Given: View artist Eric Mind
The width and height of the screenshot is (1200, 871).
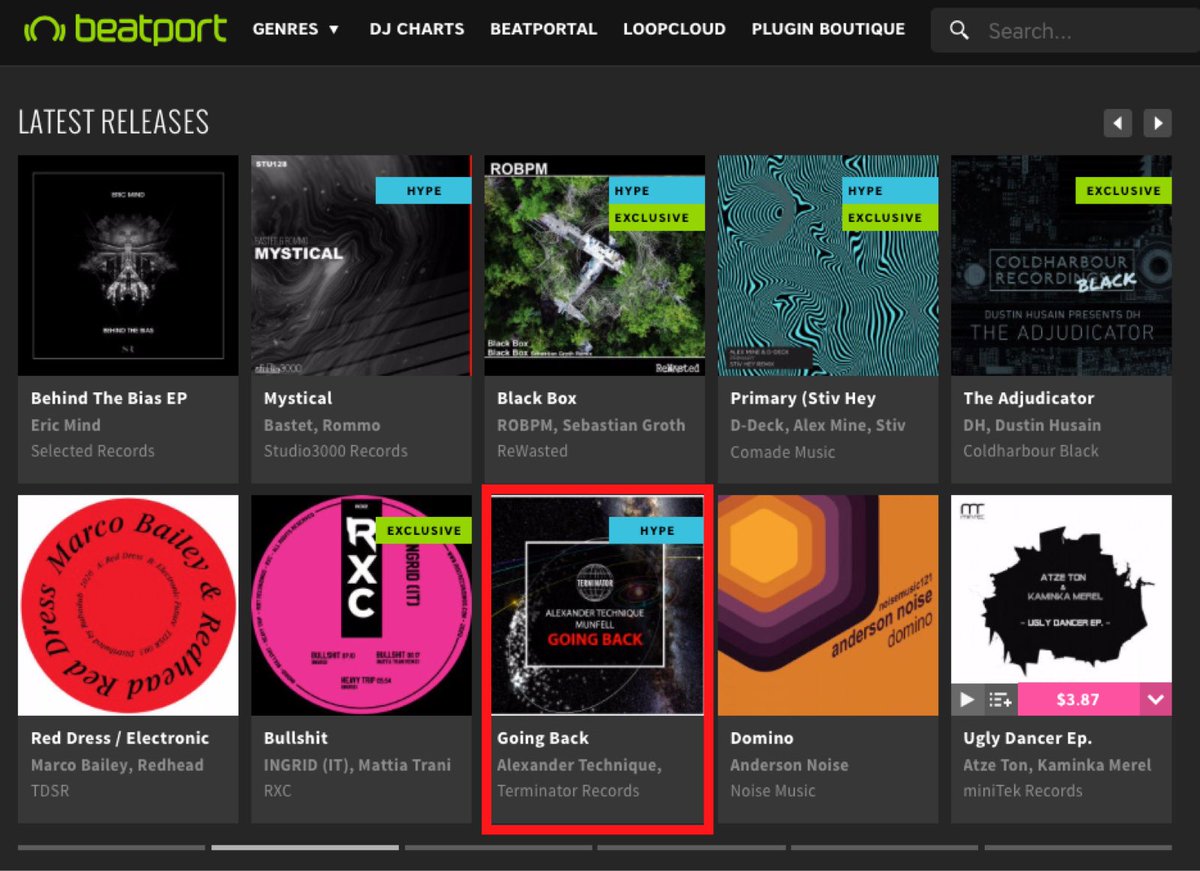Looking at the screenshot, I should point(66,425).
